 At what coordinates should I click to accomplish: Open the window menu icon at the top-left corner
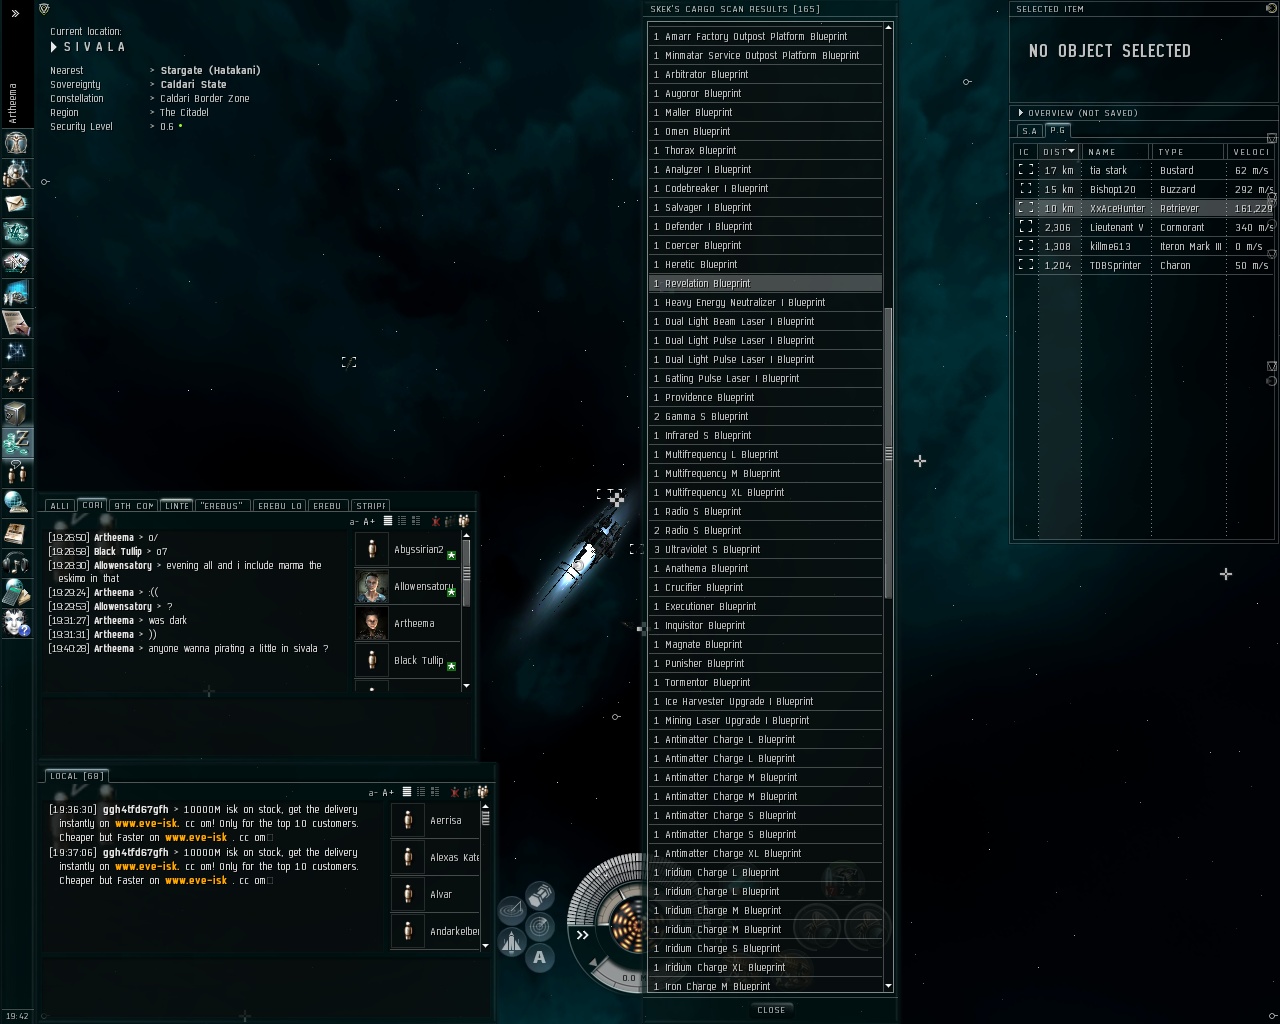pos(44,9)
